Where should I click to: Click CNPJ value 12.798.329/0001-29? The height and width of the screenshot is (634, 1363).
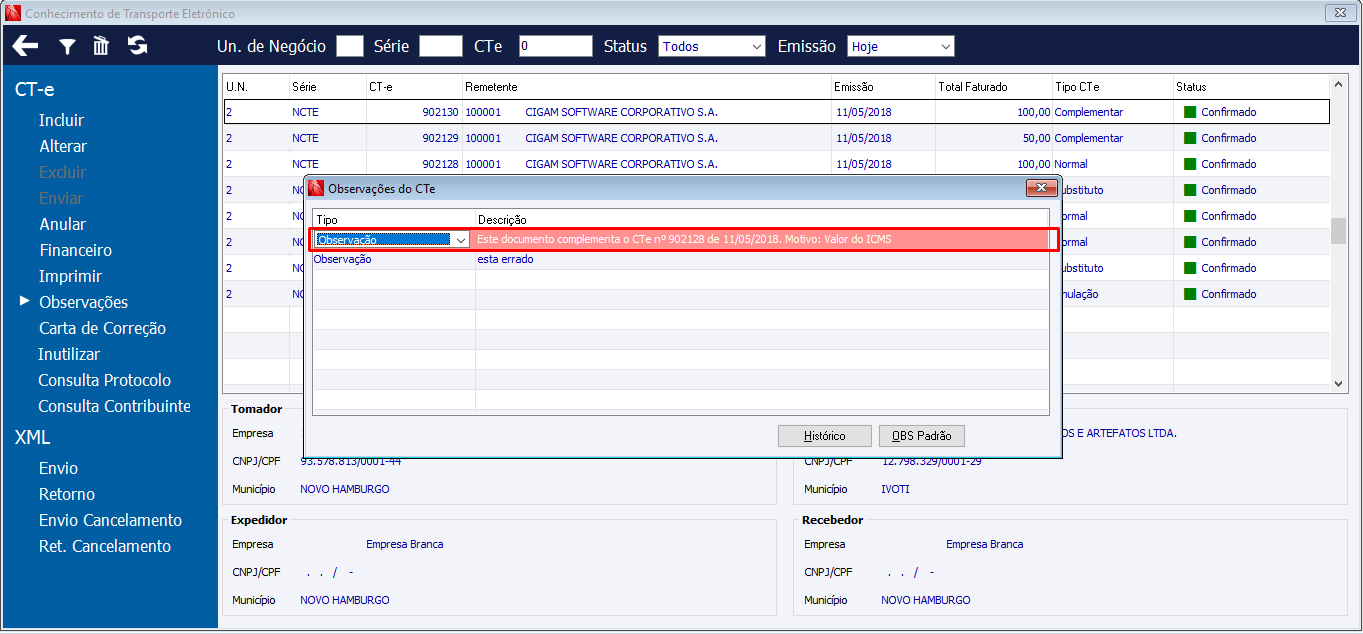pos(931,462)
